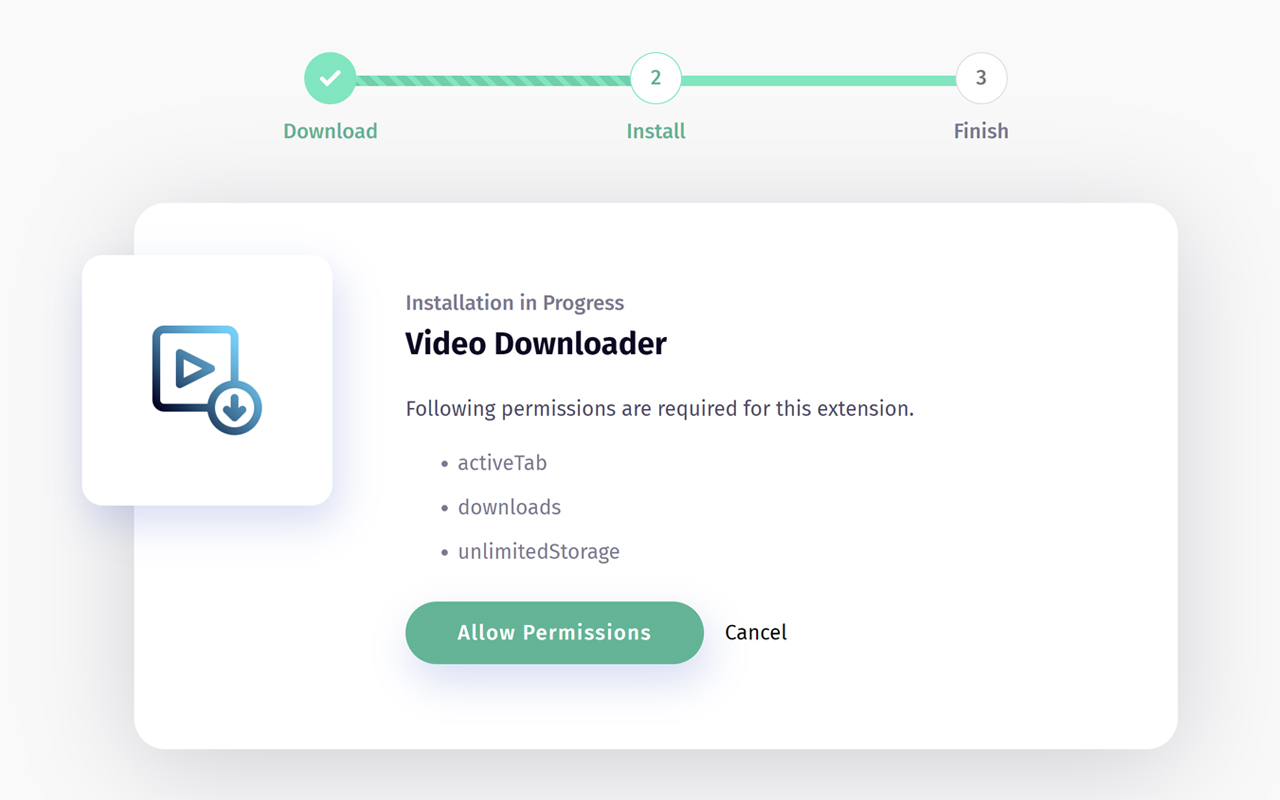Select step 2 circle in progress tracker
The image size is (1280, 800).
coord(655,78)
